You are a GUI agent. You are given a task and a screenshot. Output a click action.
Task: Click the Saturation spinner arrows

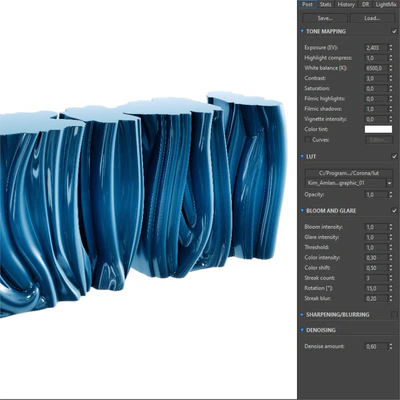click(x=391, y=89)
